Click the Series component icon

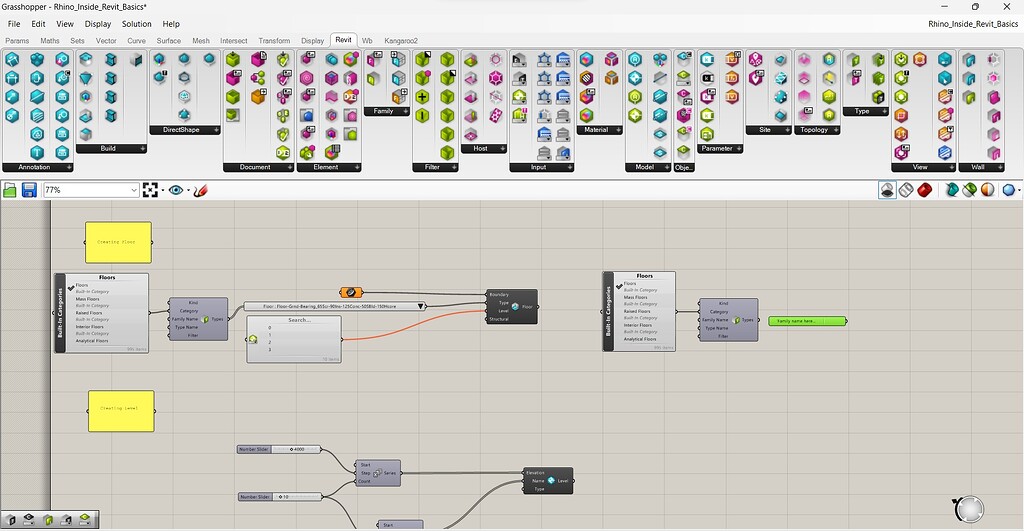(377, 473)
